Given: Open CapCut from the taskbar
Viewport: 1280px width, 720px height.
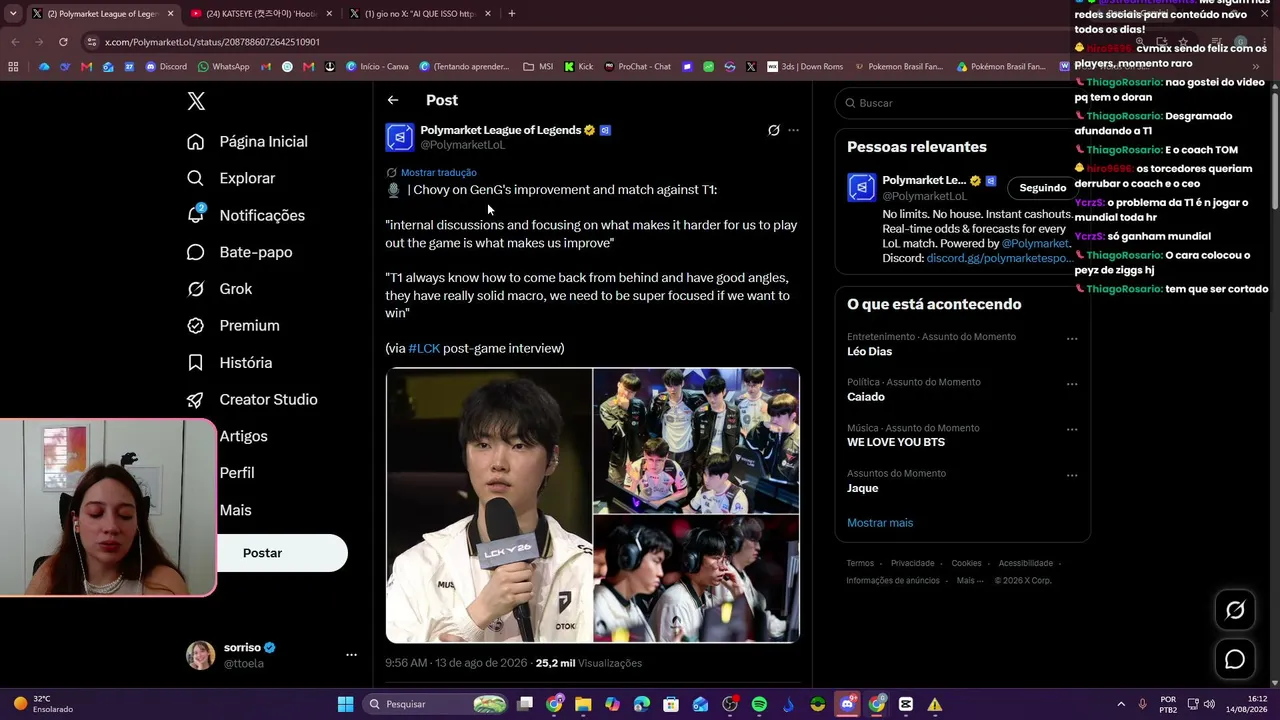Looking at the screenshot, I should [x=906, y=704].
